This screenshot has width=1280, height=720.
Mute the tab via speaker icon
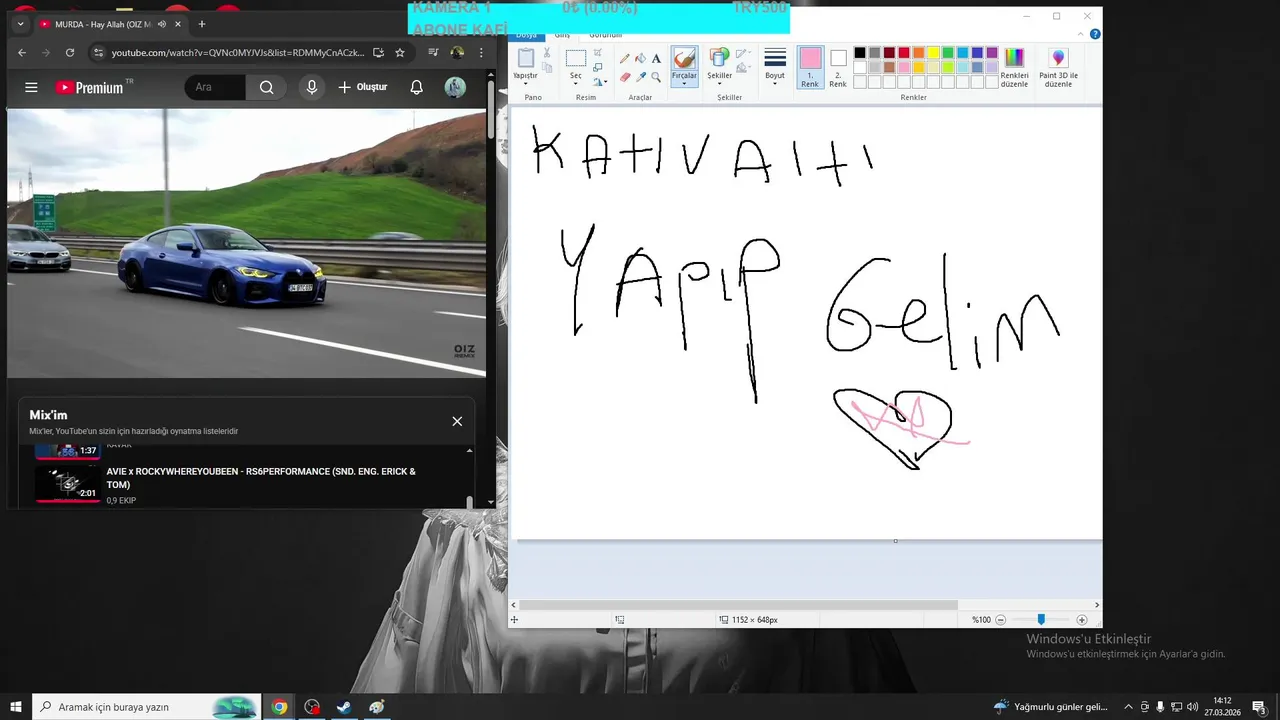tap(161, 24)
